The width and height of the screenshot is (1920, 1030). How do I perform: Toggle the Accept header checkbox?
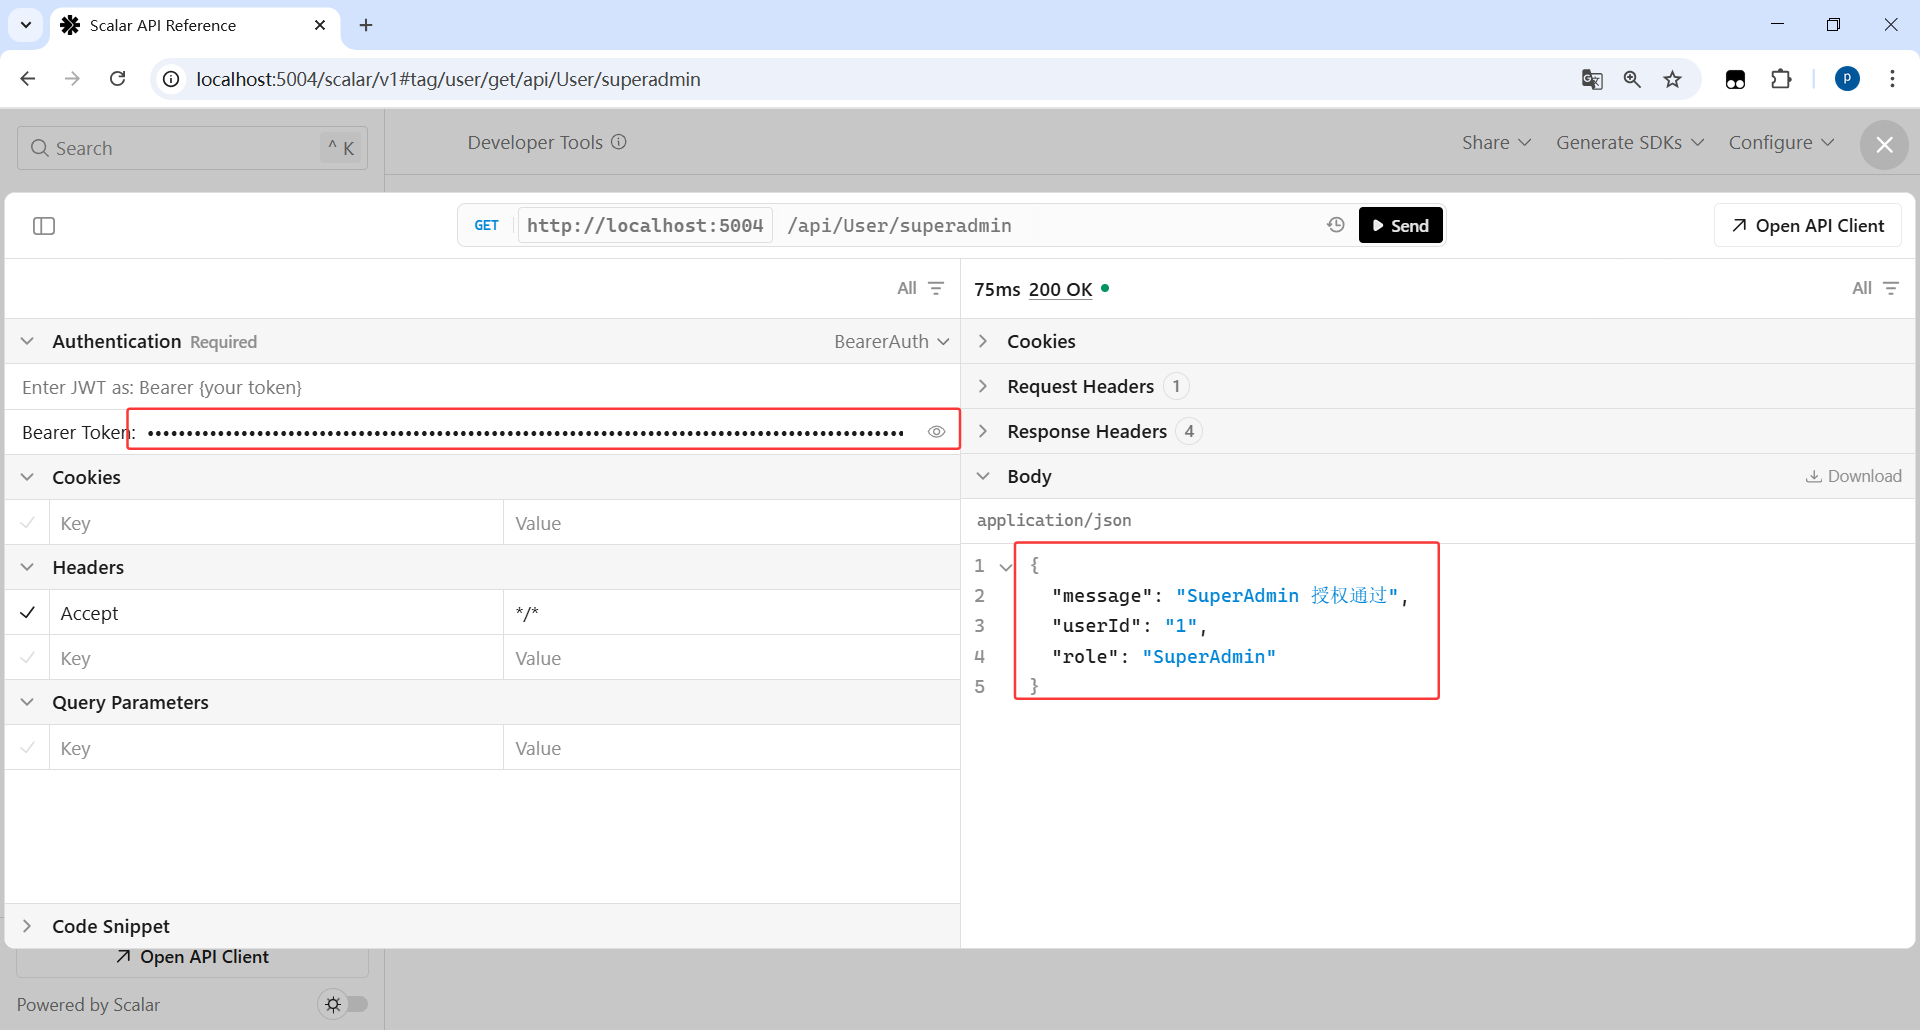tap(28, 612)
